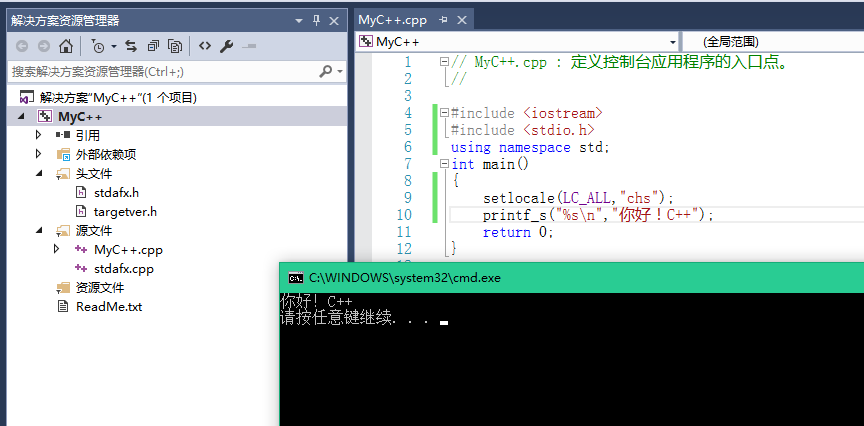This screenshot has width=864, height=426.
Task: Switch to the MyC++.cpp editor tab
Action: coord(392,20)
